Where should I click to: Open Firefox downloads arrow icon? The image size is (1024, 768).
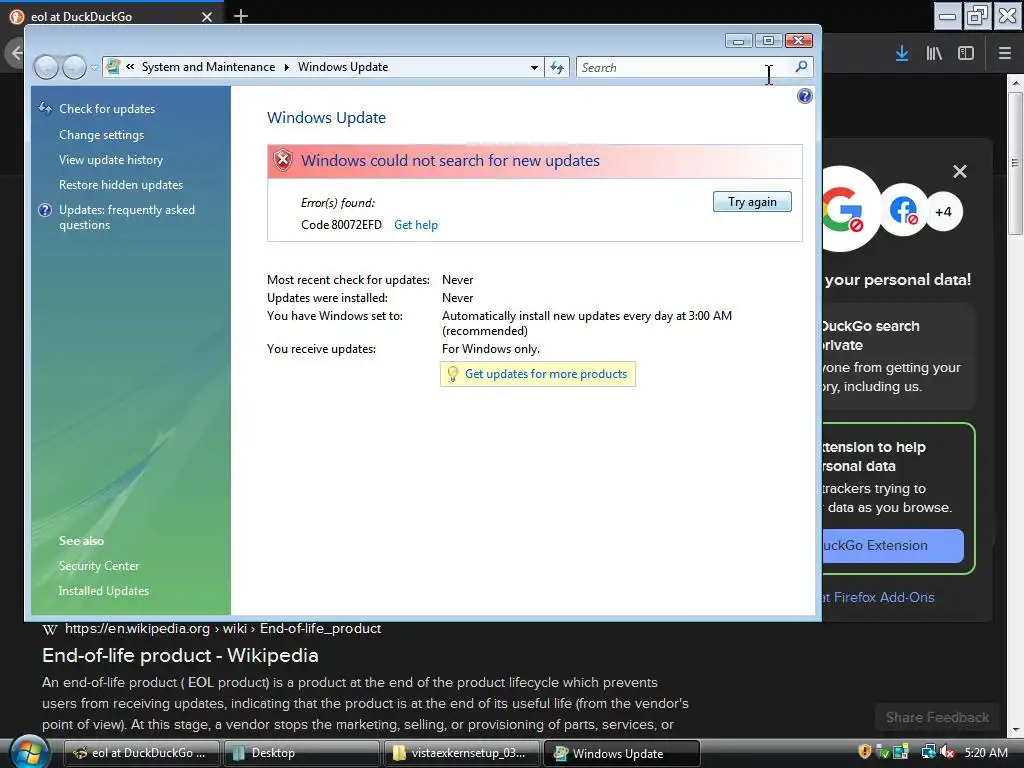point(902,54)
